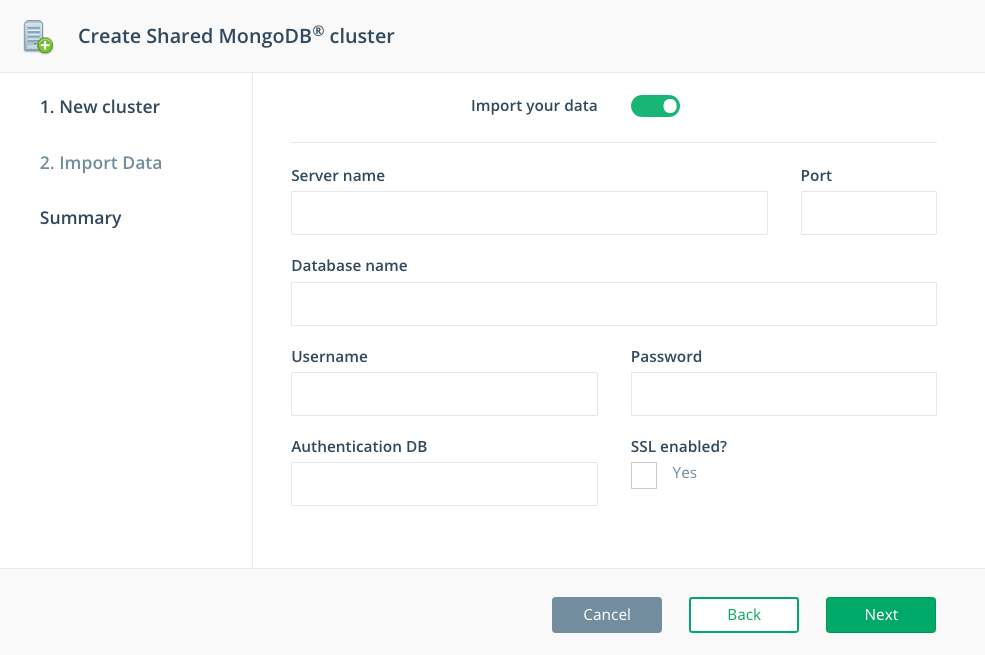The image size is (985, 655).
Task: Proceed with the Next button
Action: (x=881, y=615)
